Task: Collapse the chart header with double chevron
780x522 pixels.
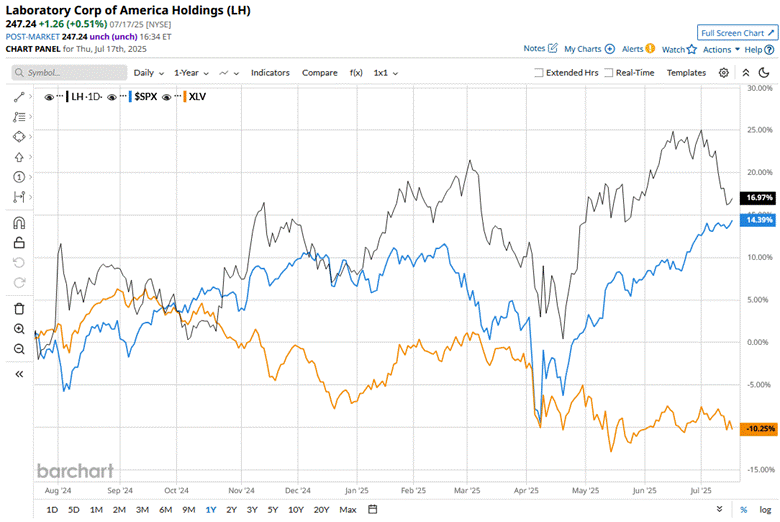Action: click(746, 73)
